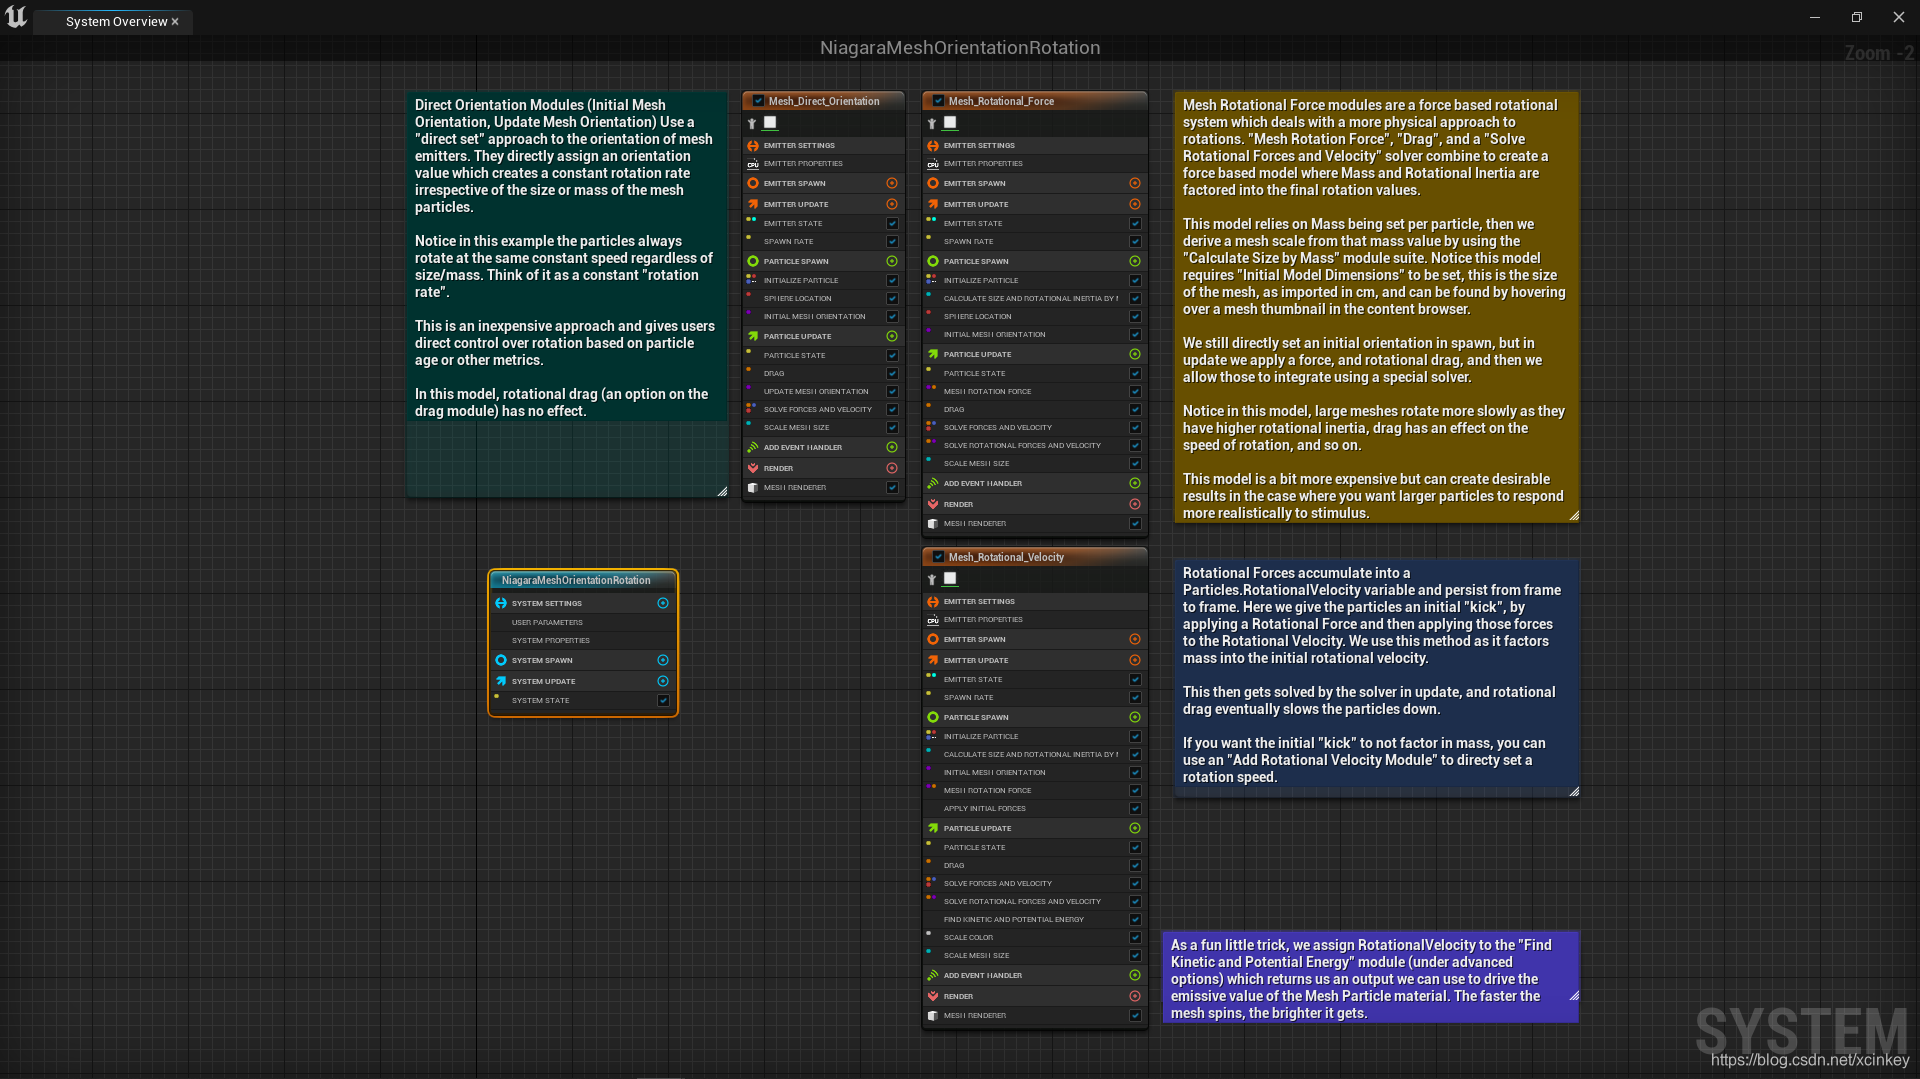Toggle Mesh_Direct_Orientation emitter enabled checkbox
Screen dimensions: 1920x1079
pos(758,101)
